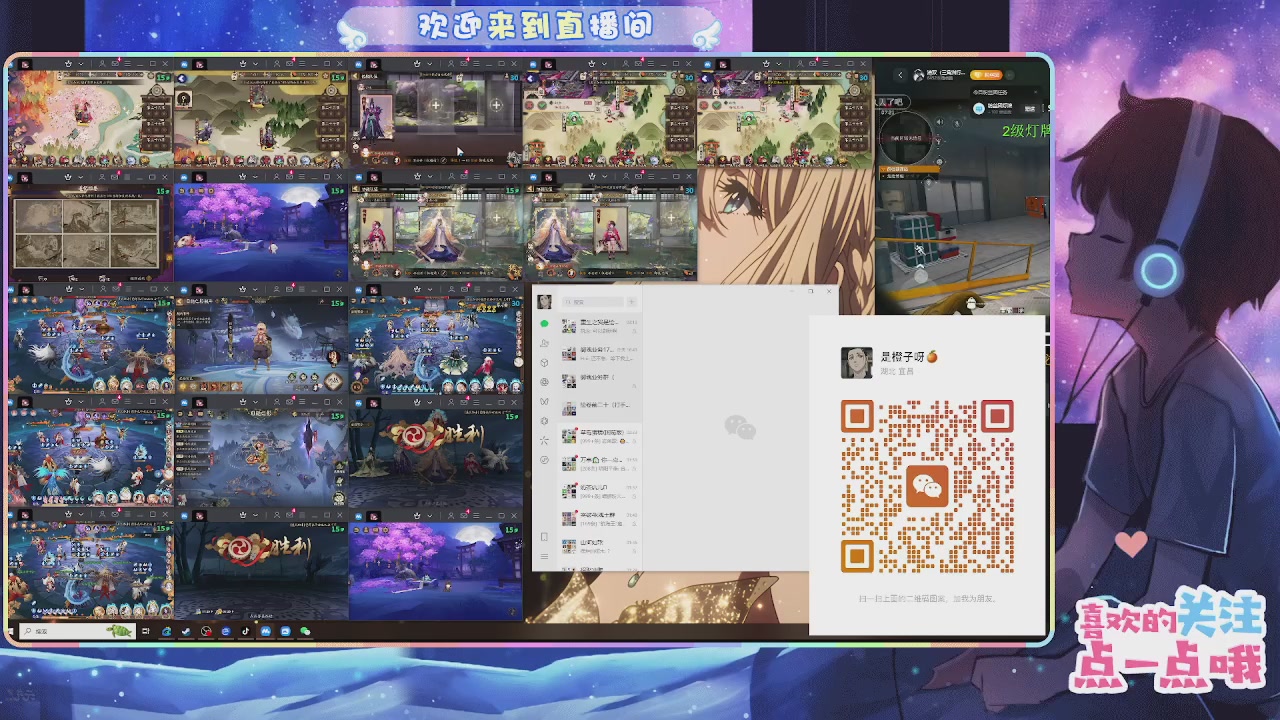The width and height of the screenshot is (1280, 720).
Task: Open Microsoft Edge from the taskbar
Action: [166, 631]
